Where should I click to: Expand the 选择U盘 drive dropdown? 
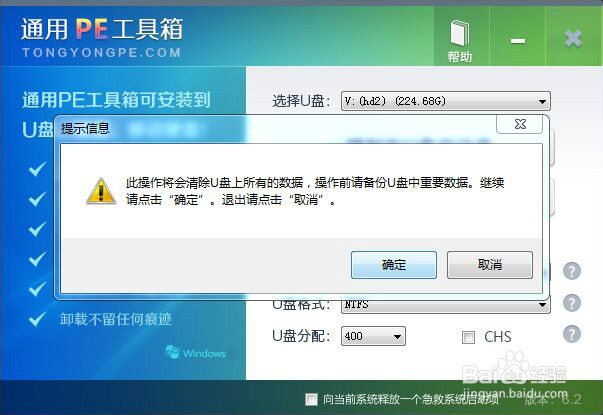point(446,101)
